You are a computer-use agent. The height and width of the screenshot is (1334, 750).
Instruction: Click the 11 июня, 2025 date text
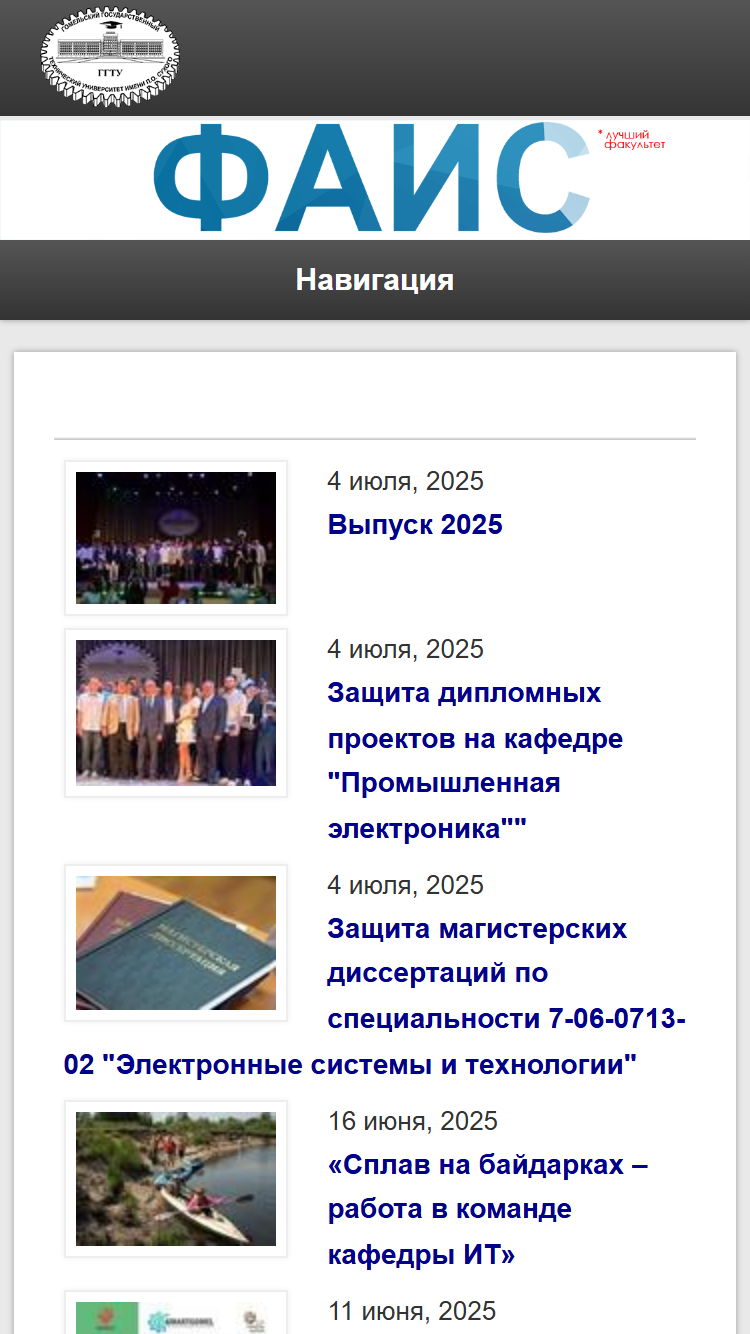pos(412,1311)
